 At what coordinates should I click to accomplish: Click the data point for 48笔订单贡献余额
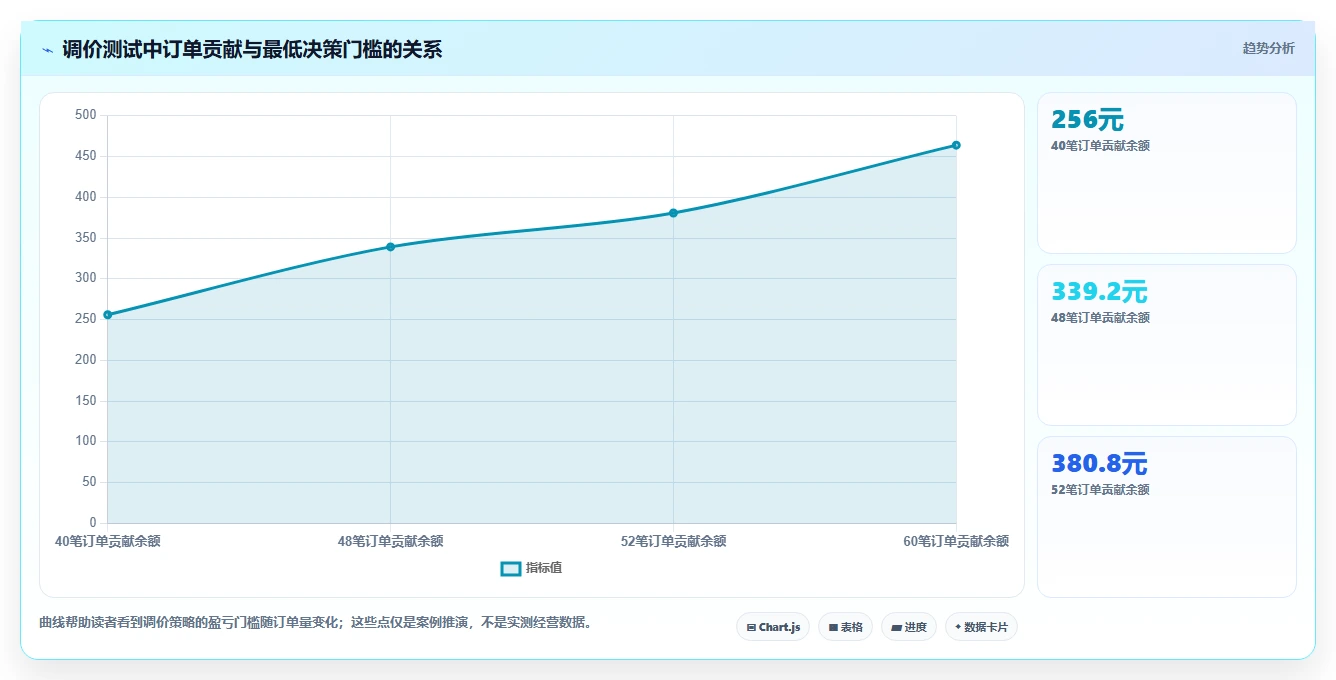coord(390,247)
